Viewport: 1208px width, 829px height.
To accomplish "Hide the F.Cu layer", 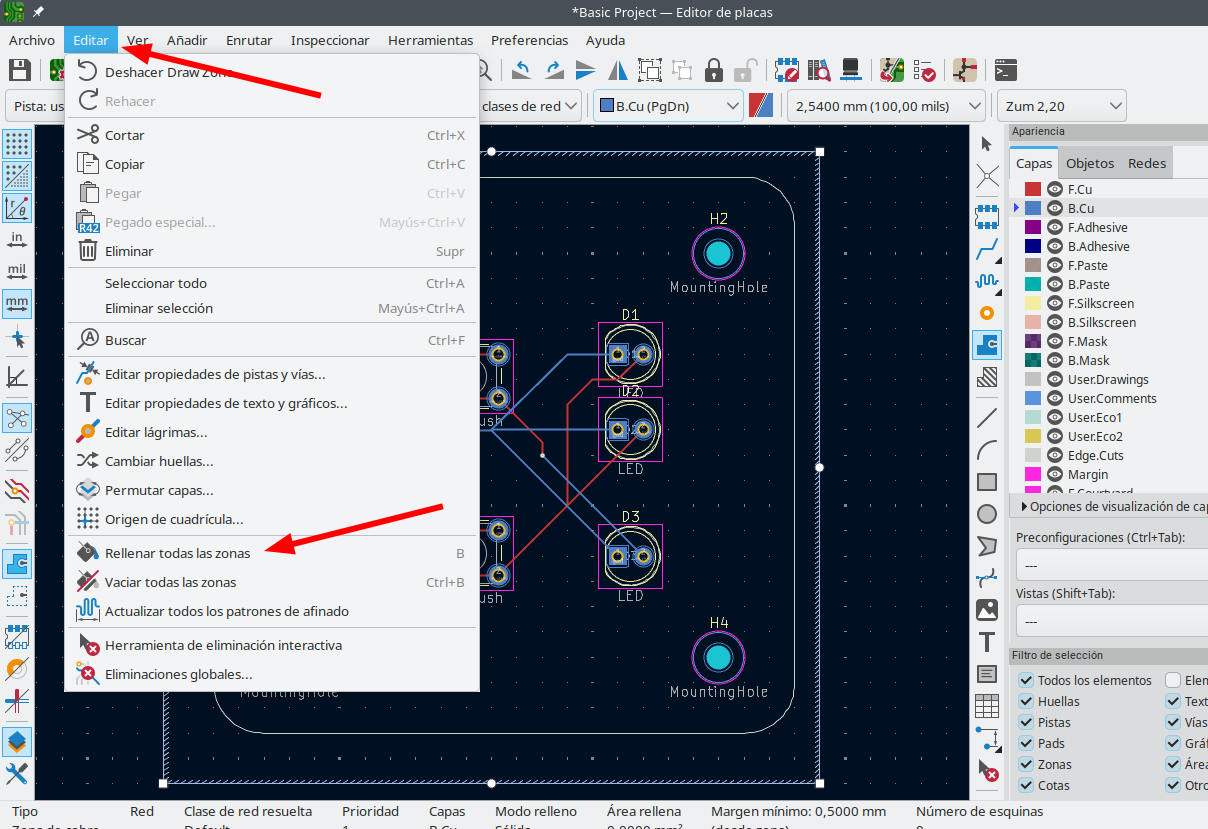I will 1054,189.
